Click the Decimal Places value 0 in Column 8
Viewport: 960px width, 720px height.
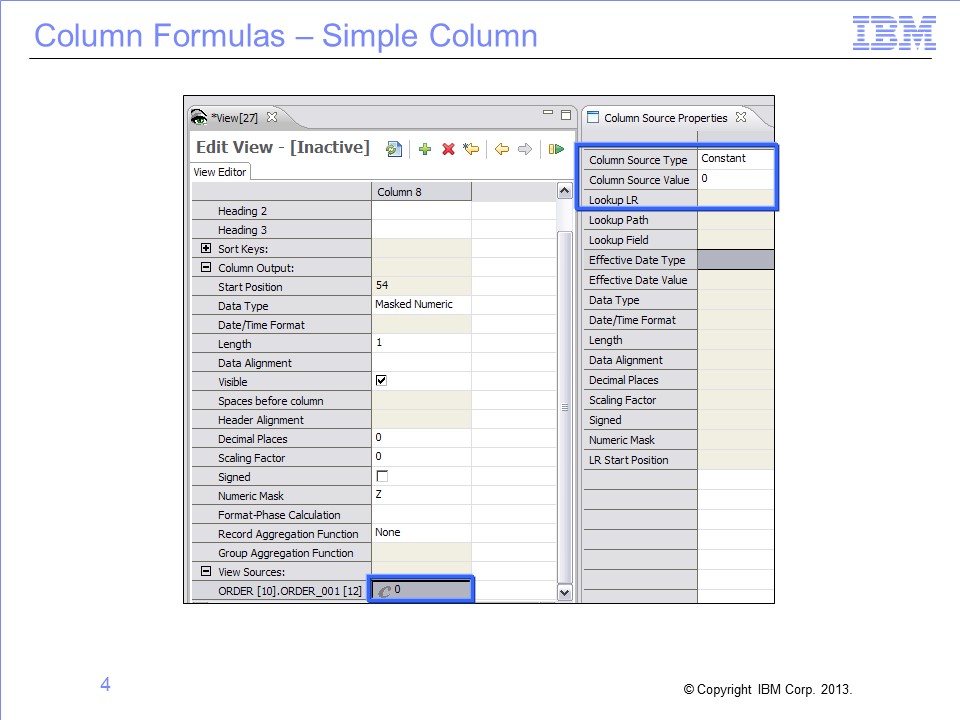point(421,438)
